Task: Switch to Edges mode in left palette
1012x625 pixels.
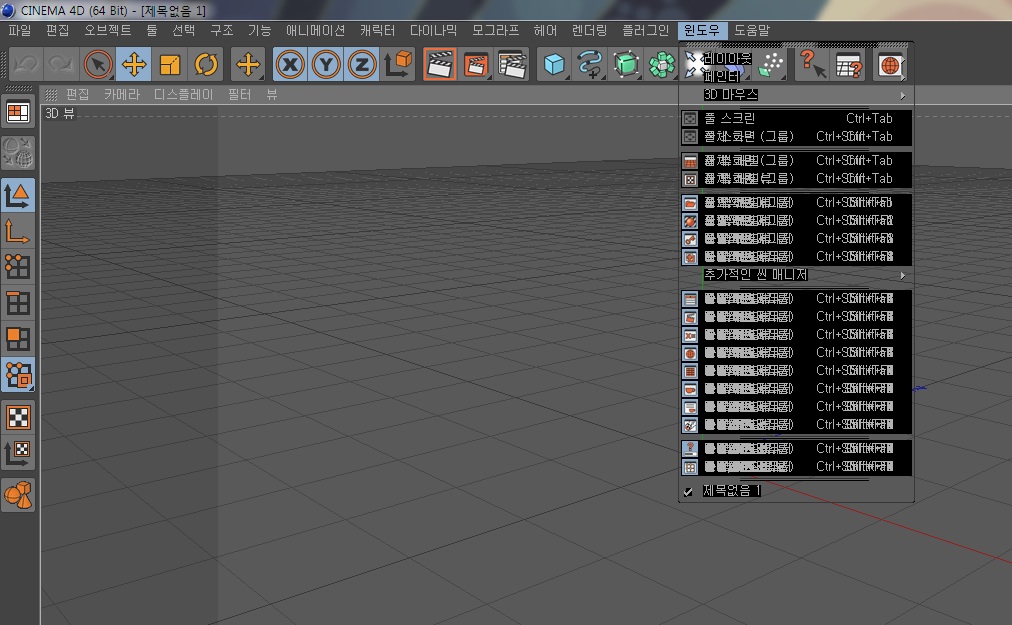Action: 18,303
